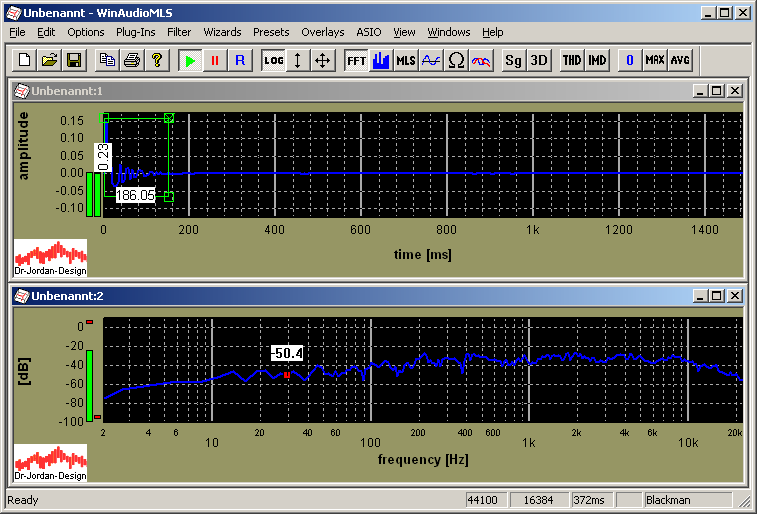Open the Wizards menu
The height and width of the screenshot is (514, 757).
(222, 32)
